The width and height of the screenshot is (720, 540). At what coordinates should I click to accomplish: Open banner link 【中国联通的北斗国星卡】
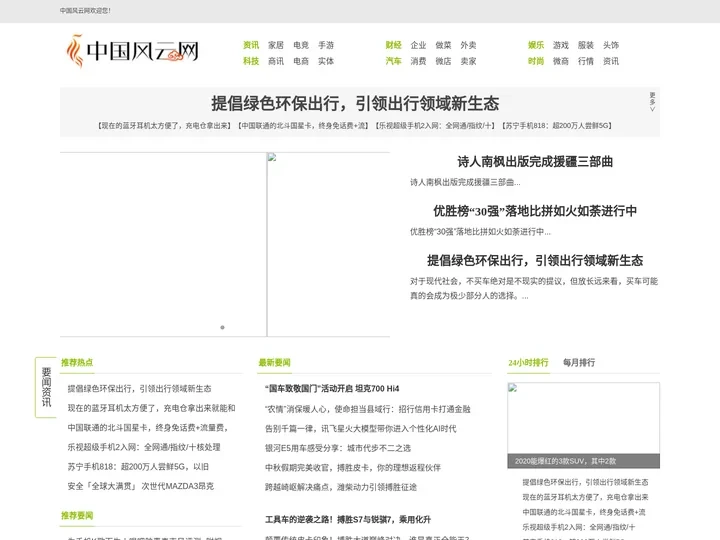303,125
